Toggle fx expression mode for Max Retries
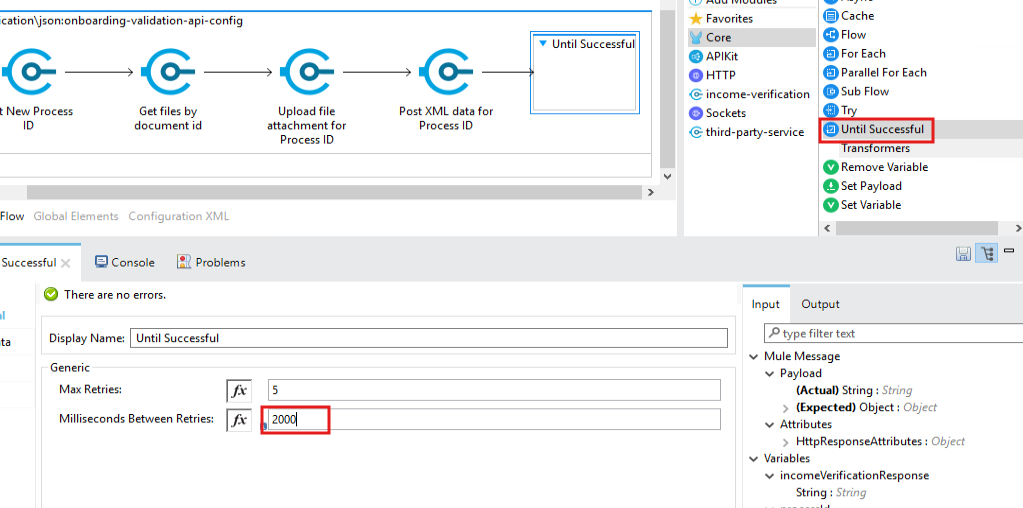1023x508 pixels. [239, 391]
